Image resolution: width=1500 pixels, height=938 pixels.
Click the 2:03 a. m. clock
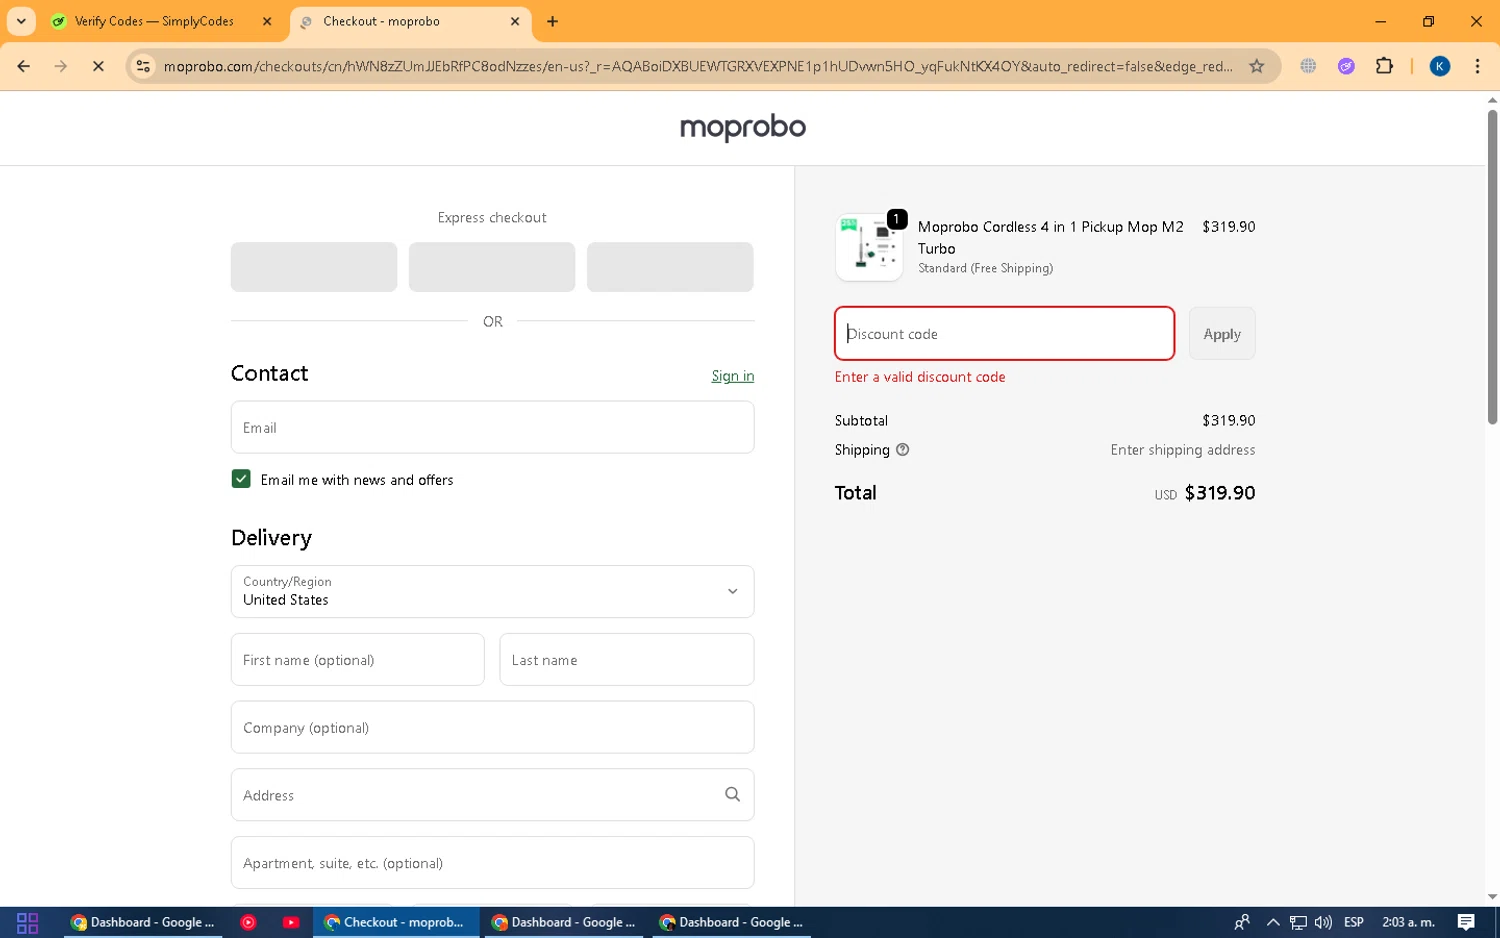click(1408, 922)
